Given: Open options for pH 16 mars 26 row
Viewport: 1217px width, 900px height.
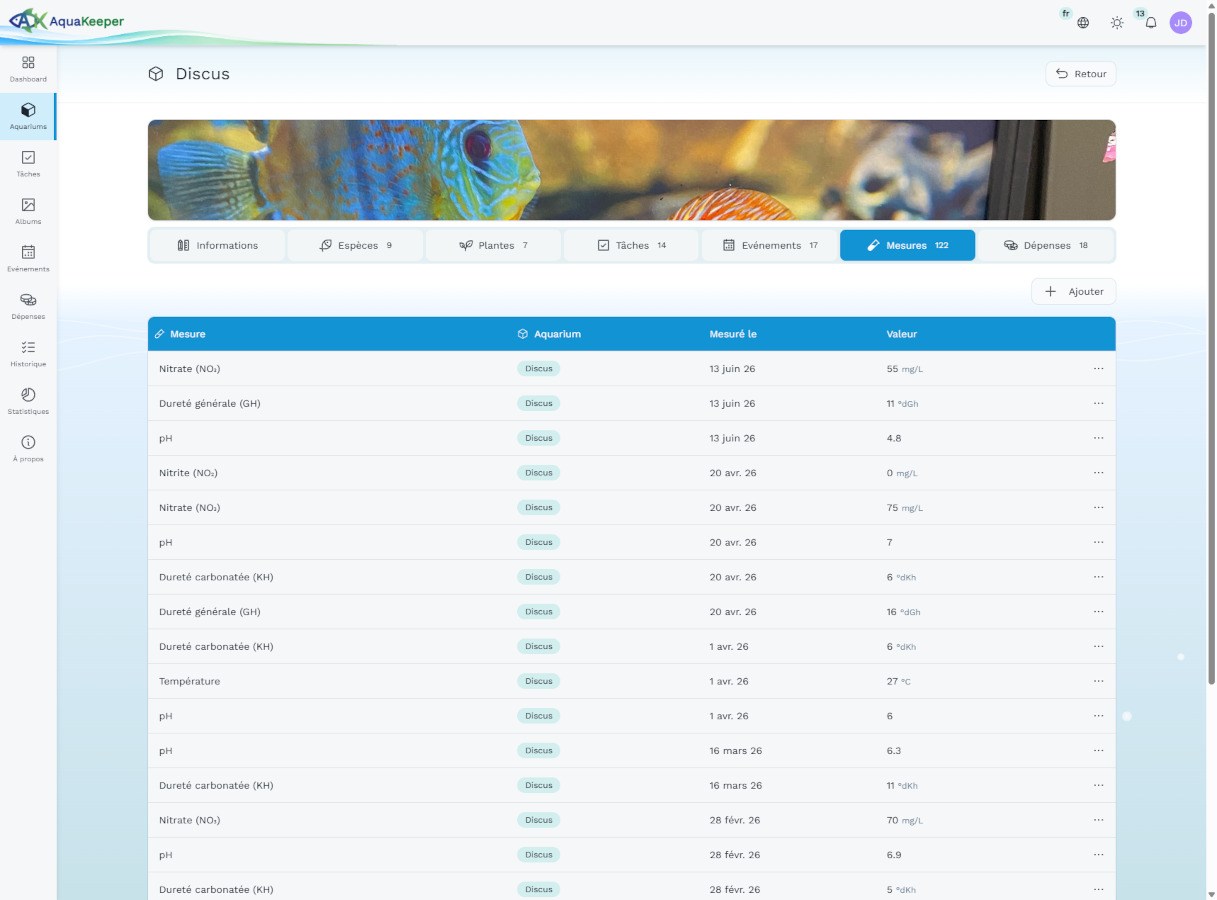Looking at the screenshot, I should [x=1098, y=750].
